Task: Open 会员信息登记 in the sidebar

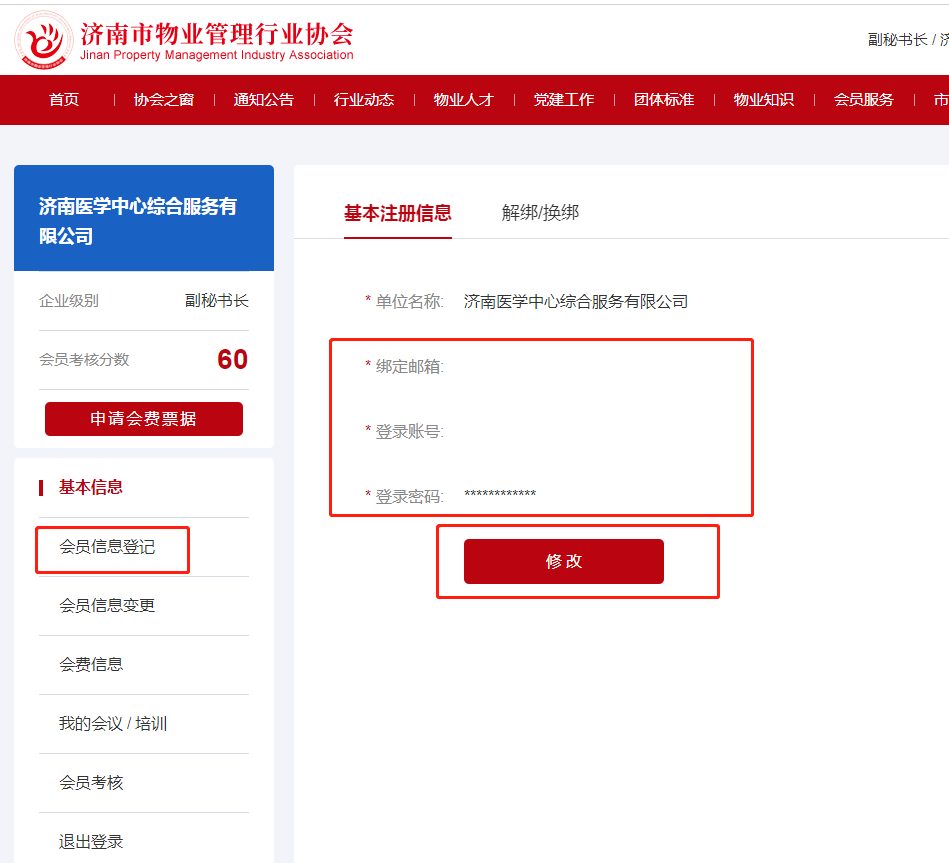Action: tap(108, 547)
